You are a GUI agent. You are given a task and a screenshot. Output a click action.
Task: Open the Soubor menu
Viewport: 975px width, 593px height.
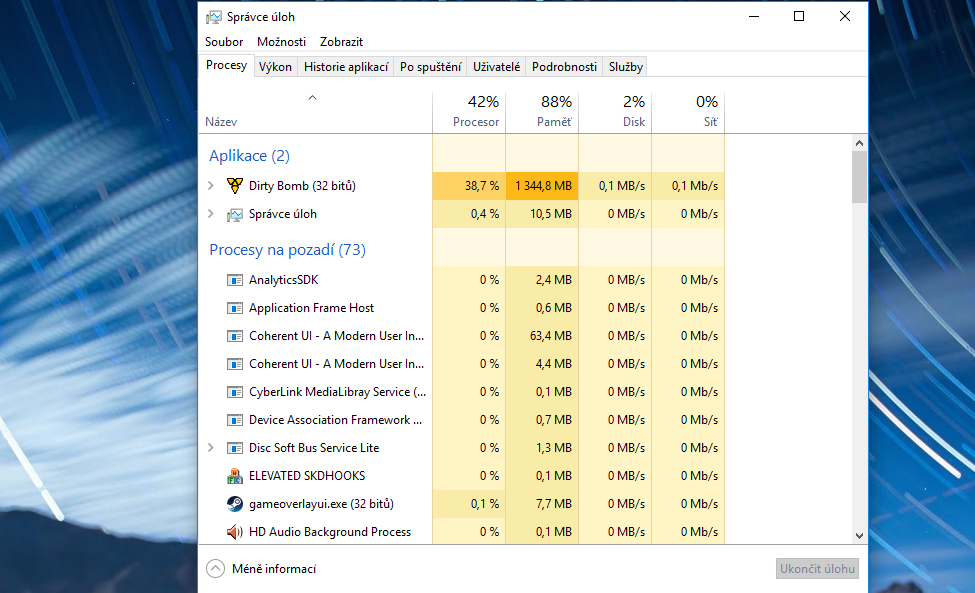coord(224,42)
